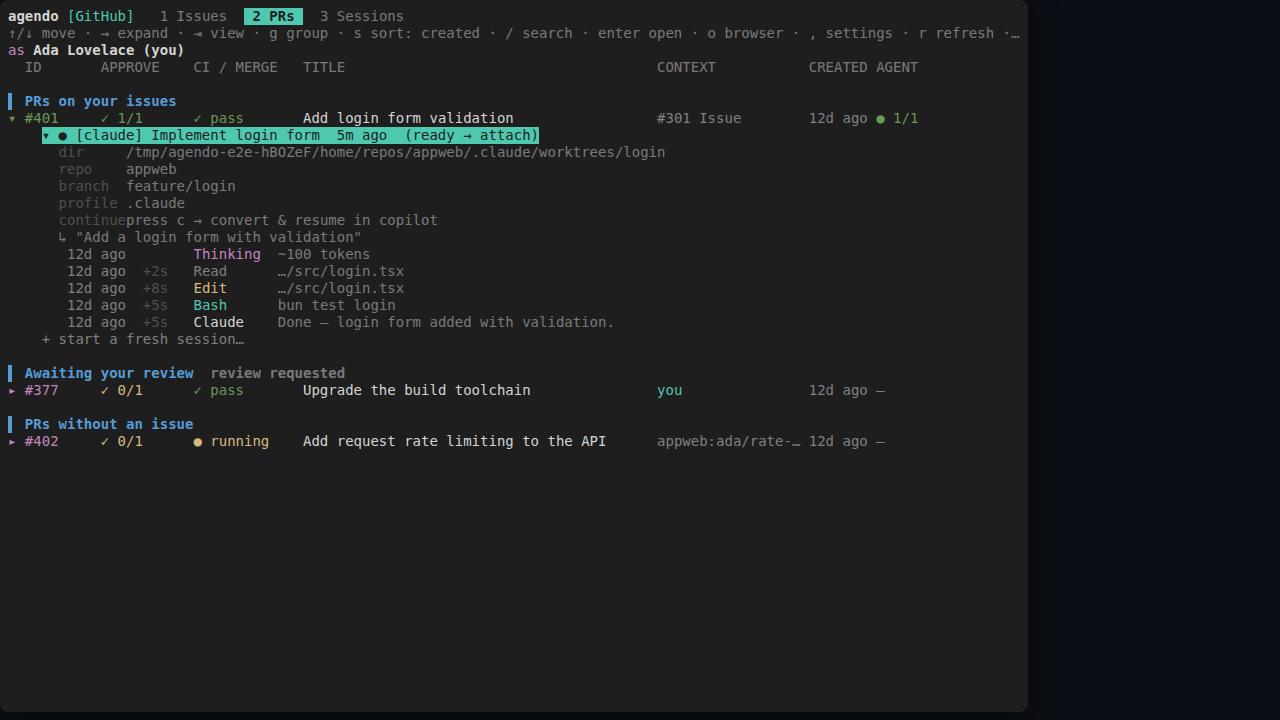Switch to the 1 Issues tab
Viewport: 1280px width, 720px height.
pyautogui.click(x=193, y=16)
